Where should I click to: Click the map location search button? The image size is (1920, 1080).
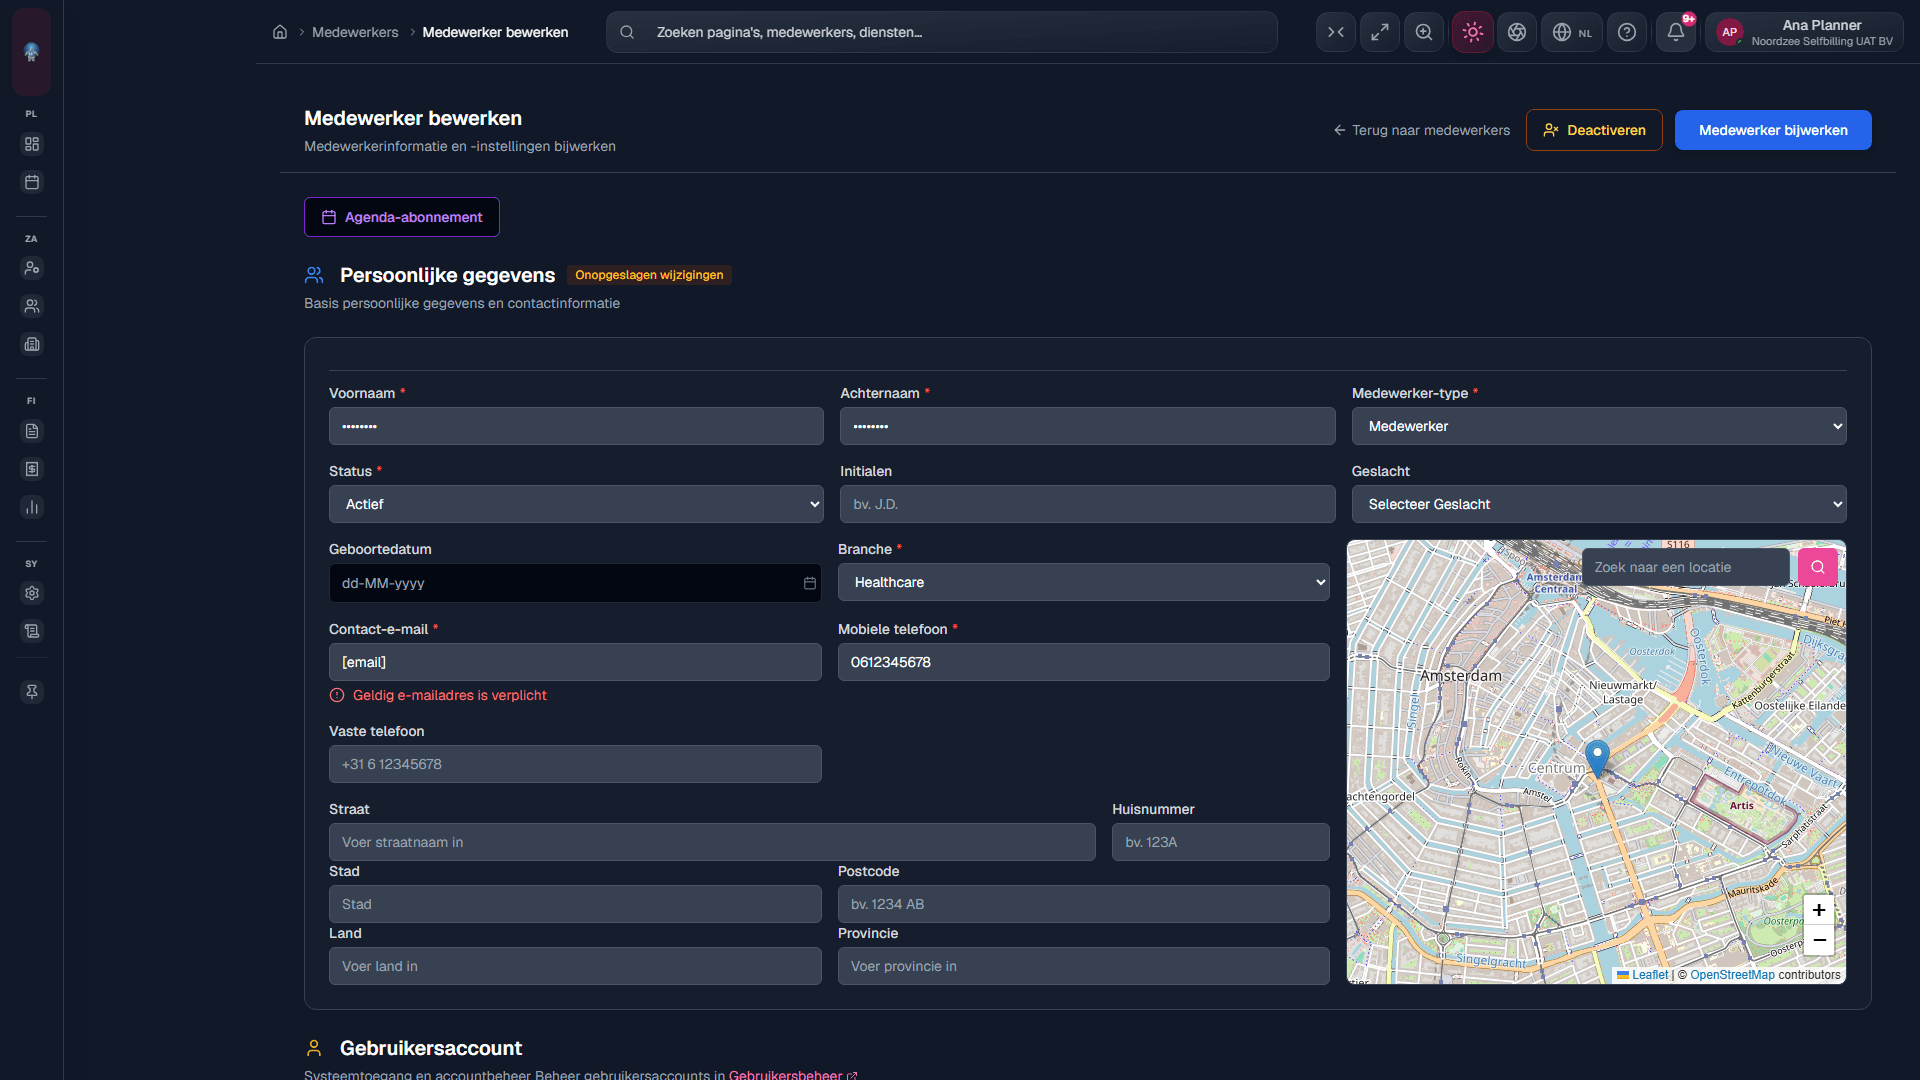point(1818,567)
